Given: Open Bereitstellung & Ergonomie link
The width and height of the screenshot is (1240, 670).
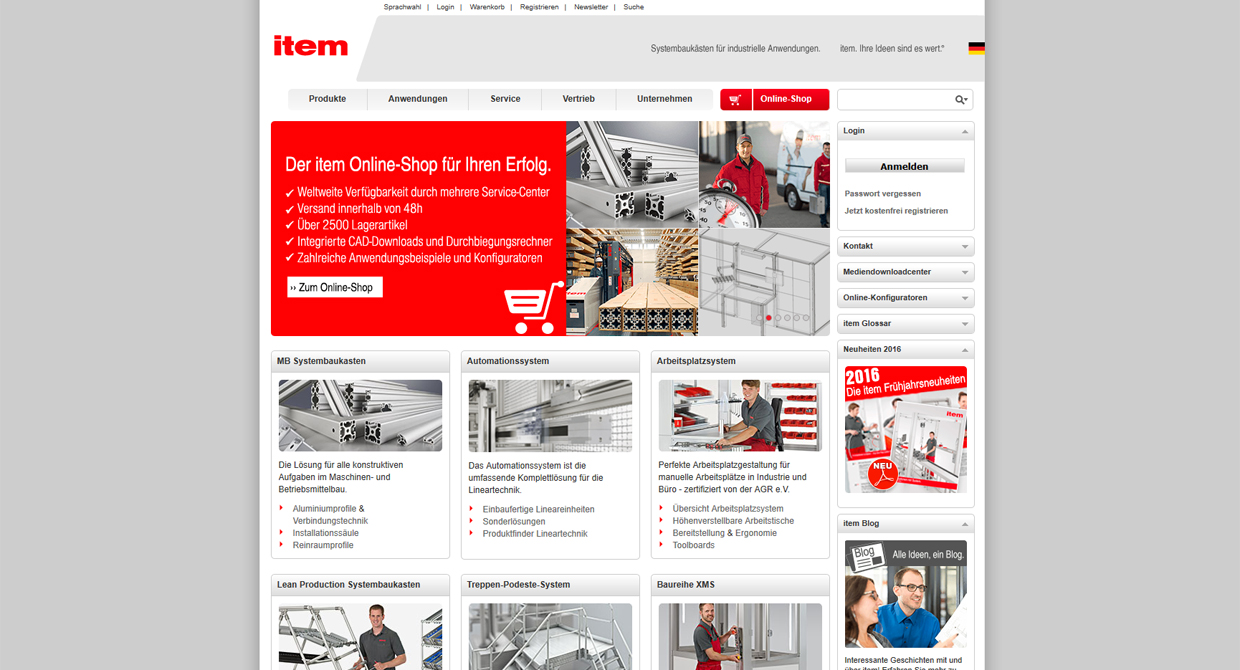Looking at the screenshot, I should 724,533.
